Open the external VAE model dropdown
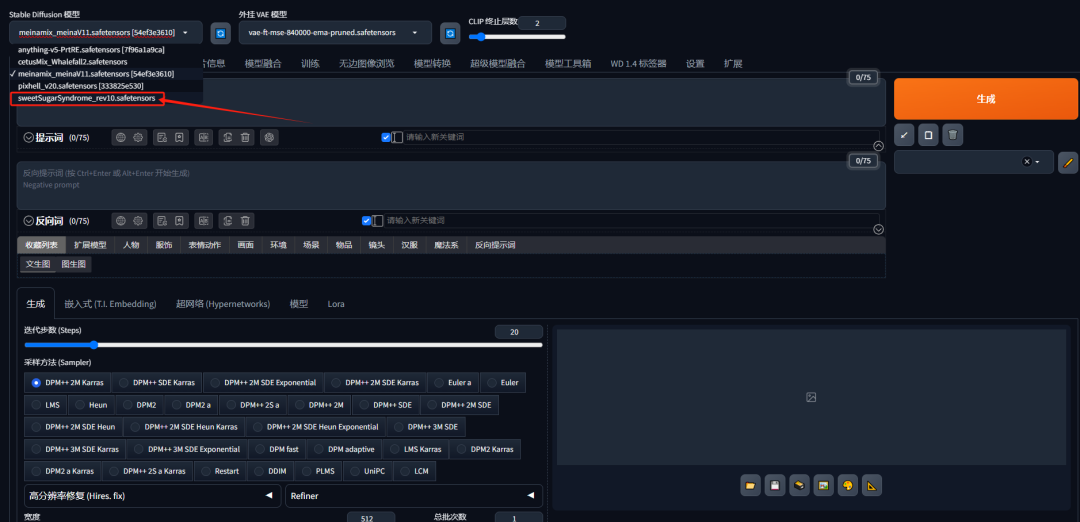Screen dimensions: 1080x522 tap(335, 32)
